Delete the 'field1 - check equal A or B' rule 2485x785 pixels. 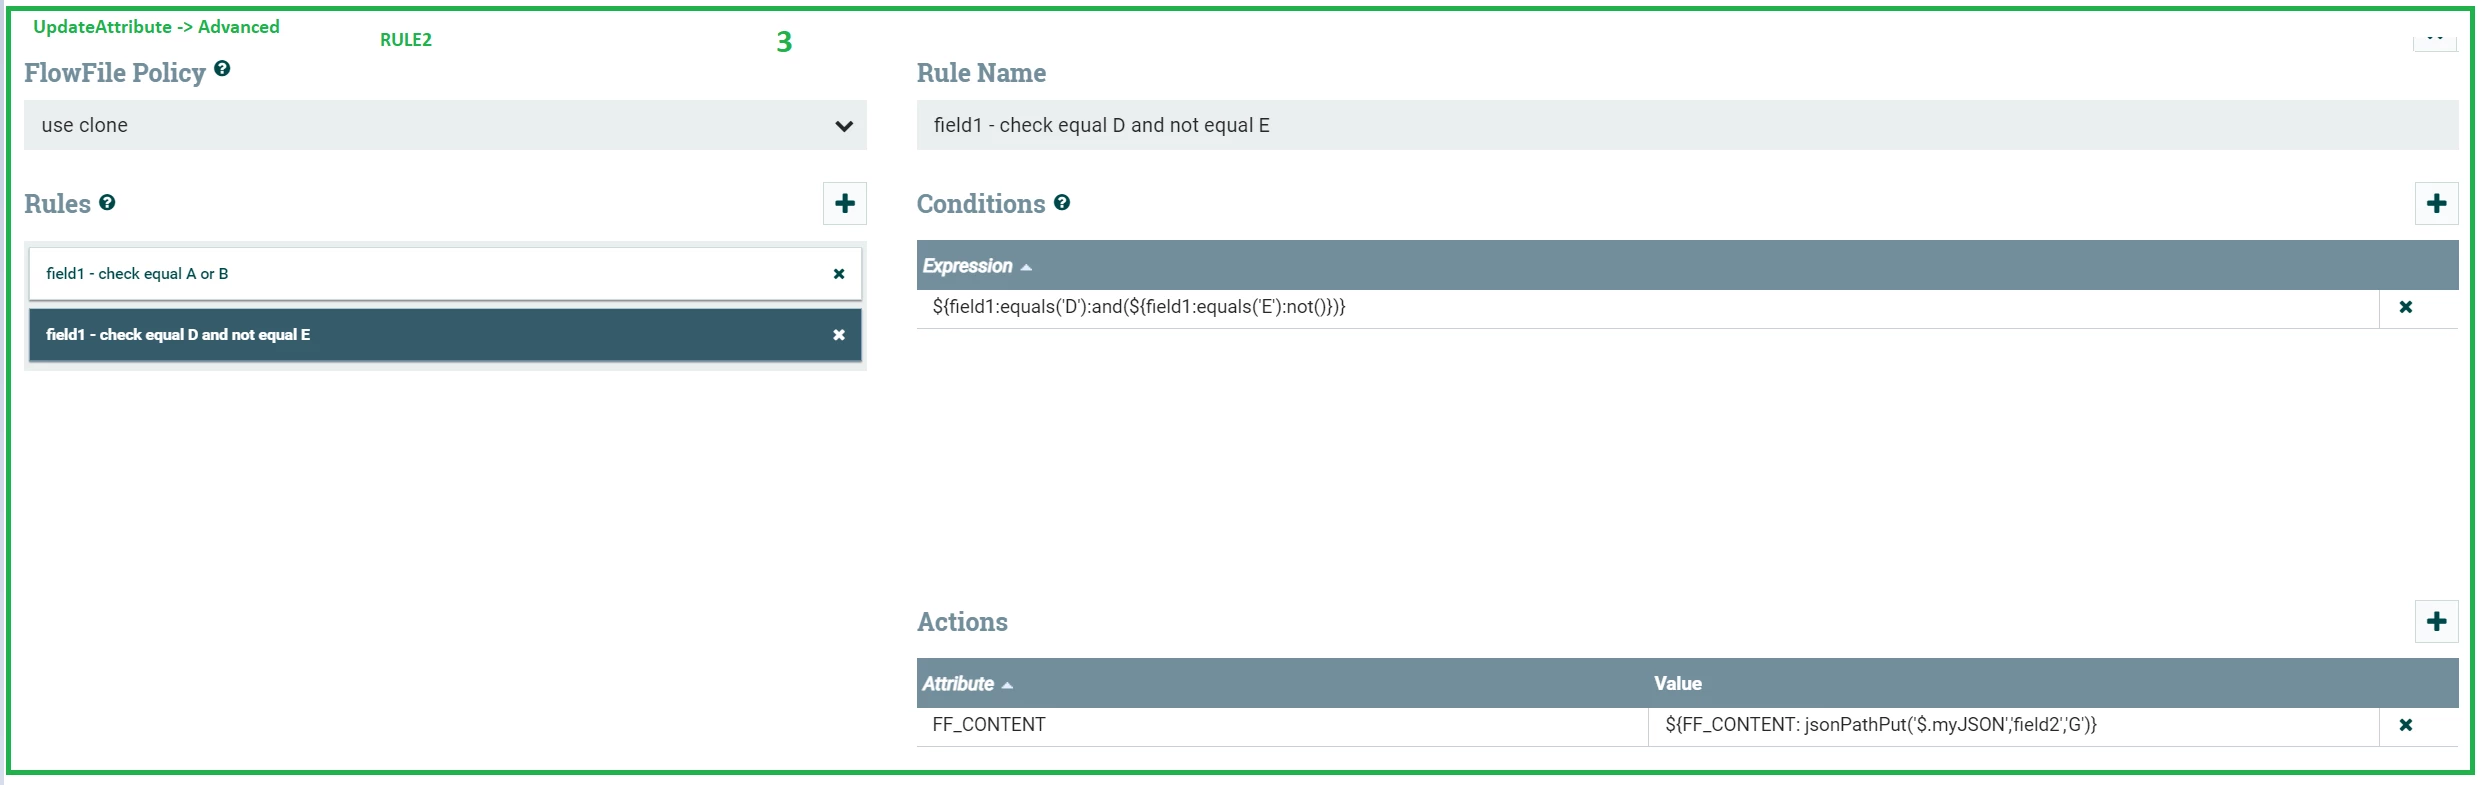click(x=839, y=274)
